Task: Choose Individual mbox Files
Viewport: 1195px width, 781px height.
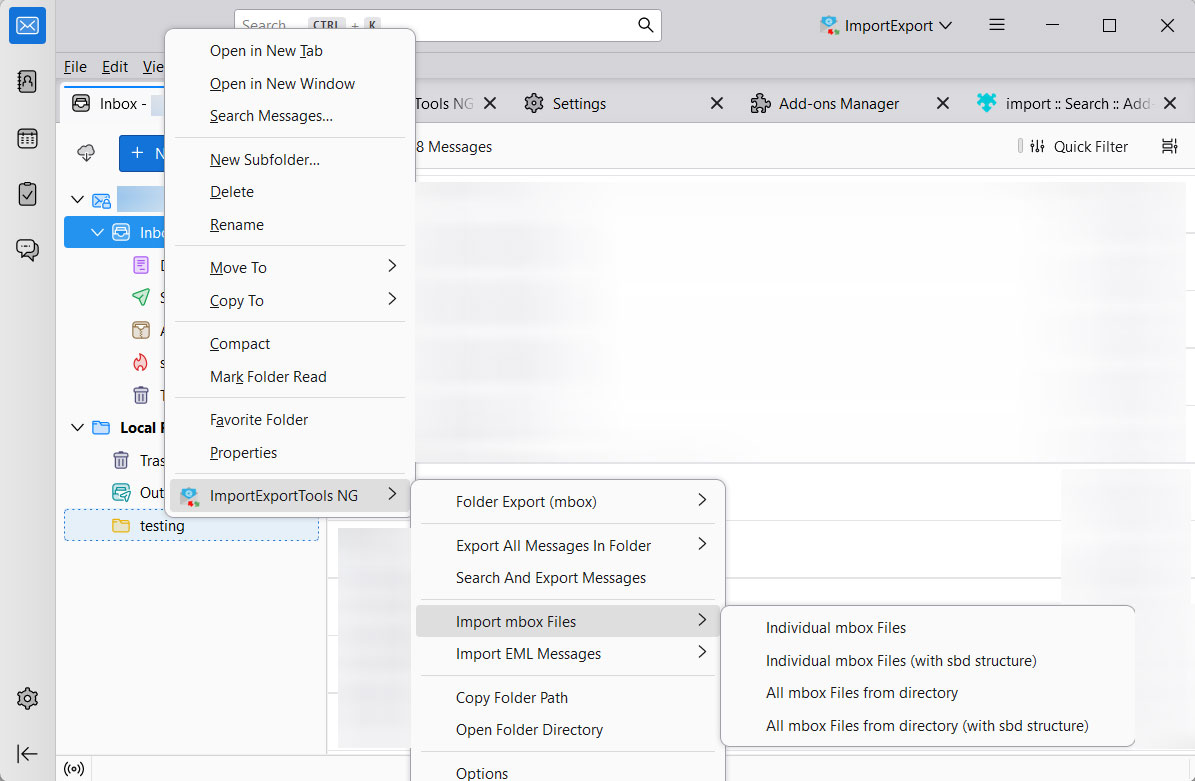Action: click(x=836, y=628)
